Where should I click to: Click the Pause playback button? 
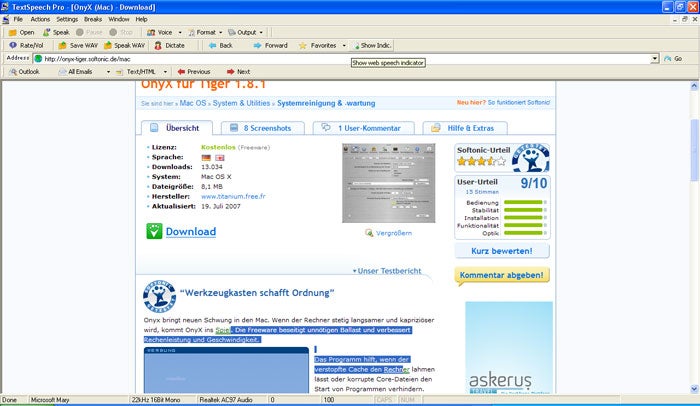coord(89,33)
